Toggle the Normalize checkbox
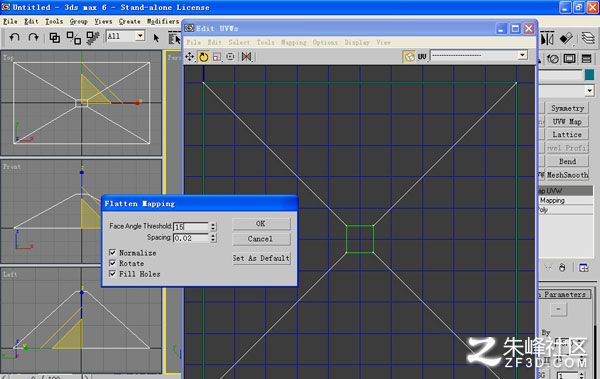This screenshot has width=600, height=379. (x=112, y=252)
